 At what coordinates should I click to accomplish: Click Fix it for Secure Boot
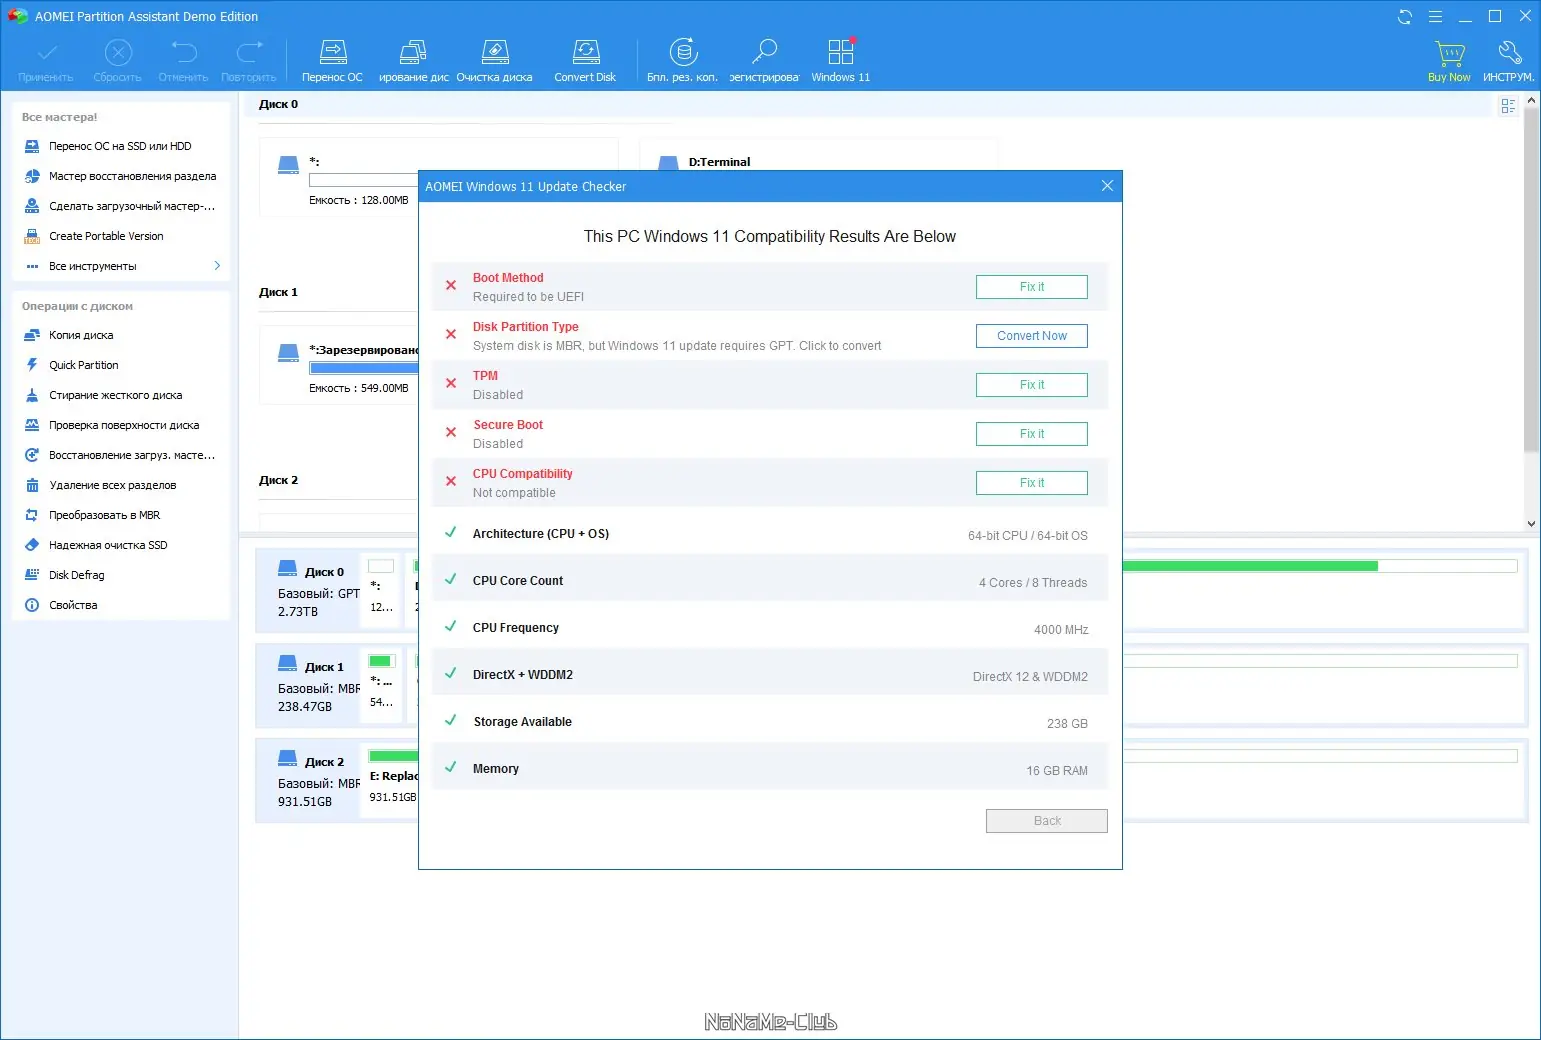(x=1031, y=434)
